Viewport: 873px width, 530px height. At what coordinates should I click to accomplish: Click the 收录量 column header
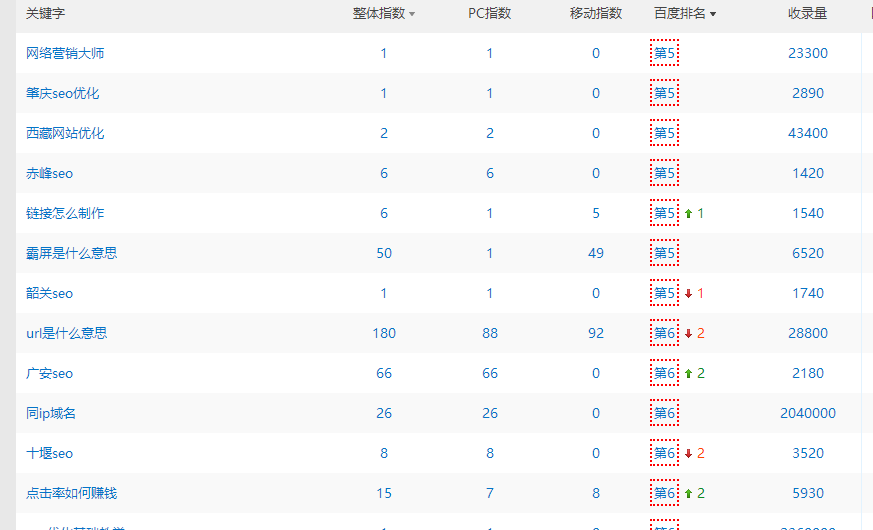point(807,14)
